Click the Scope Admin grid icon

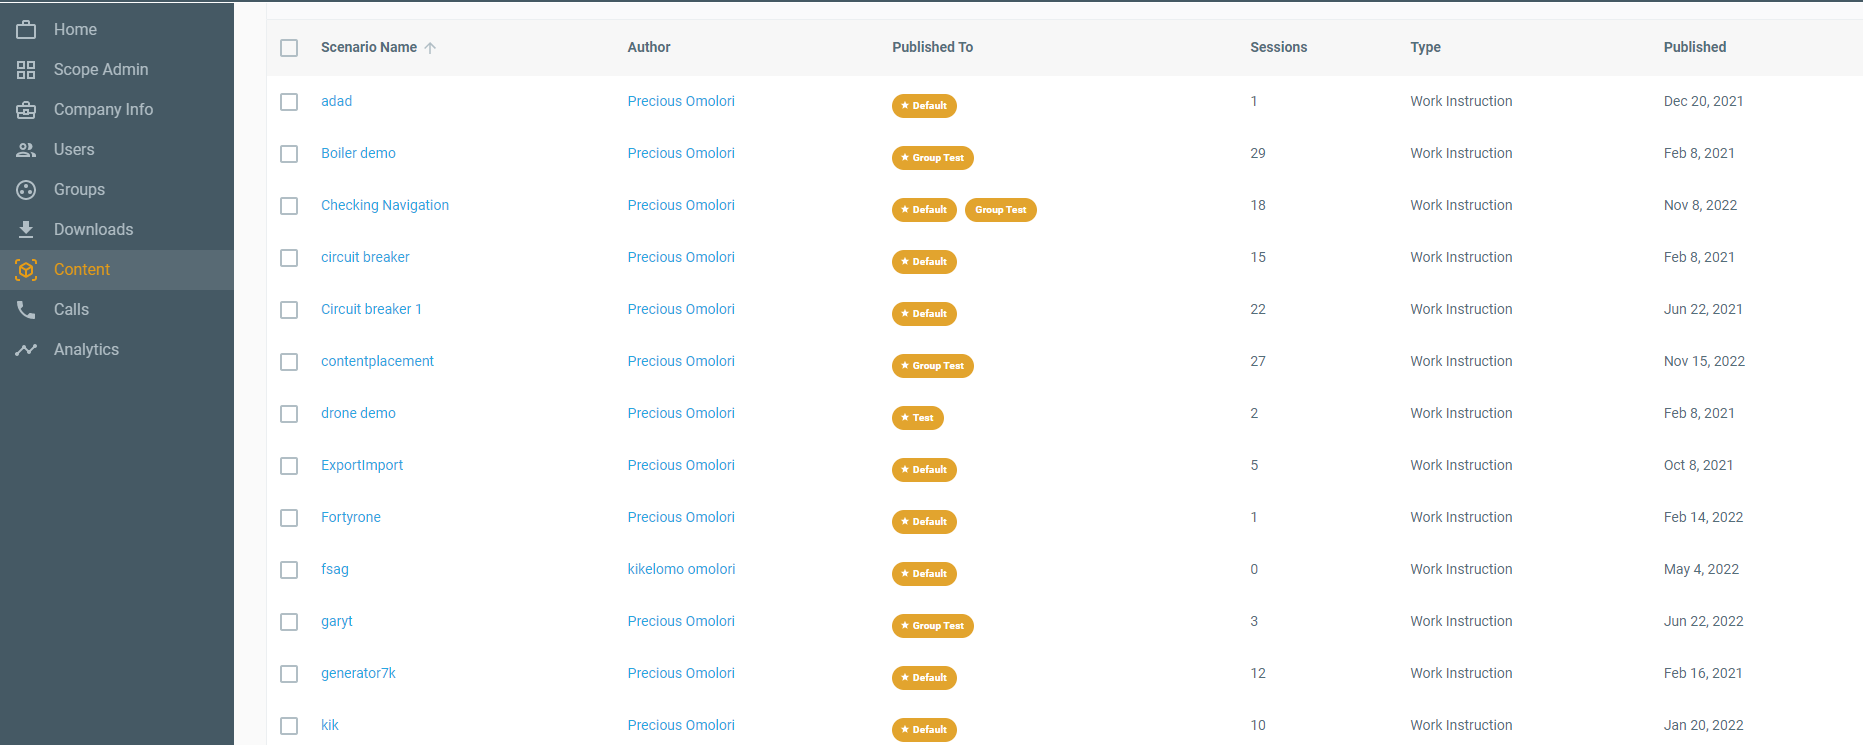(x=26, y=70)
